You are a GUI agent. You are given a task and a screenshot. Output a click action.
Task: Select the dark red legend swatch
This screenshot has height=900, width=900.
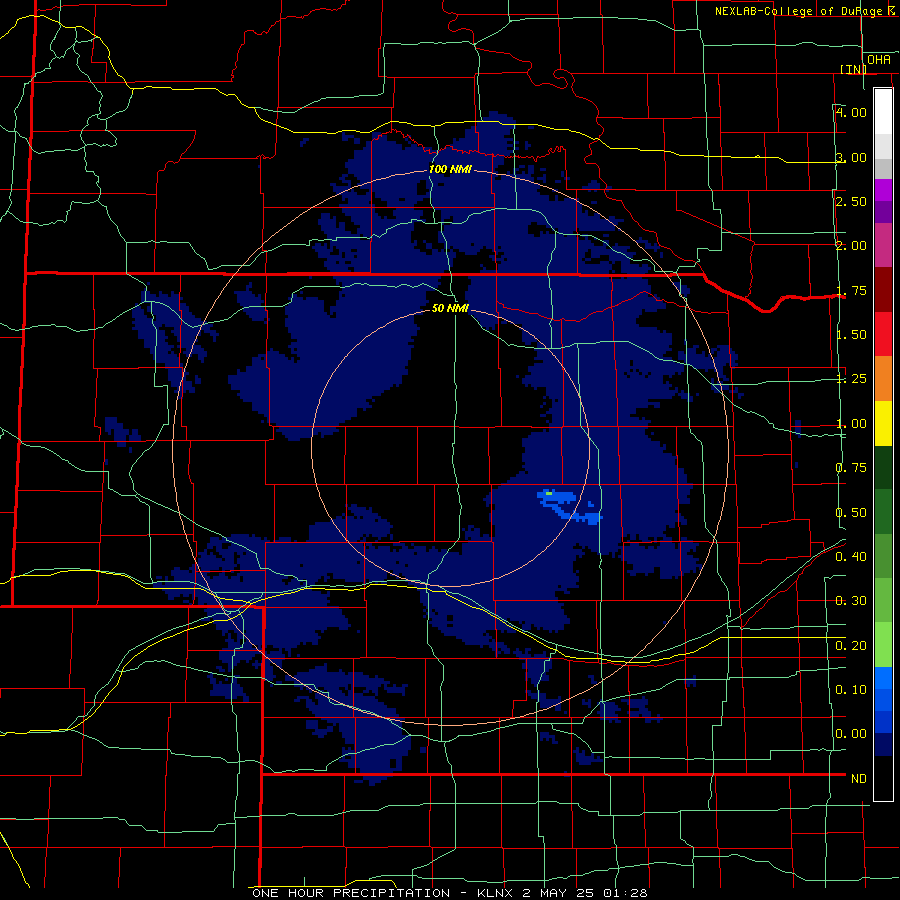[883, 290]
